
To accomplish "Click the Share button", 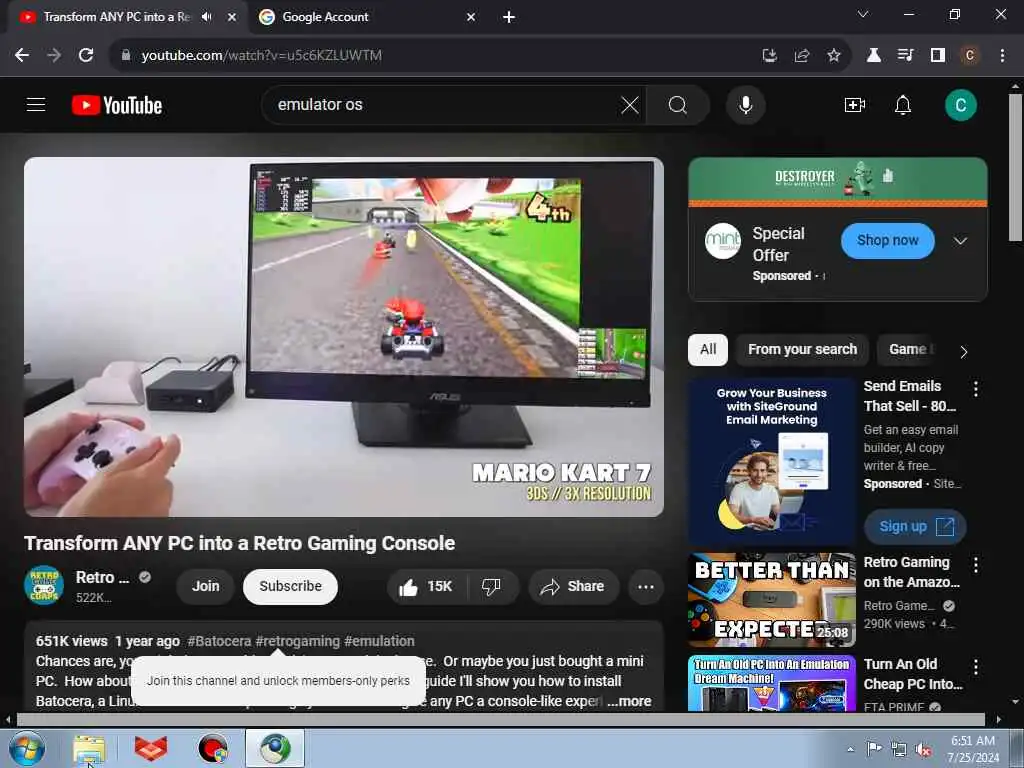I will (573, 586).
